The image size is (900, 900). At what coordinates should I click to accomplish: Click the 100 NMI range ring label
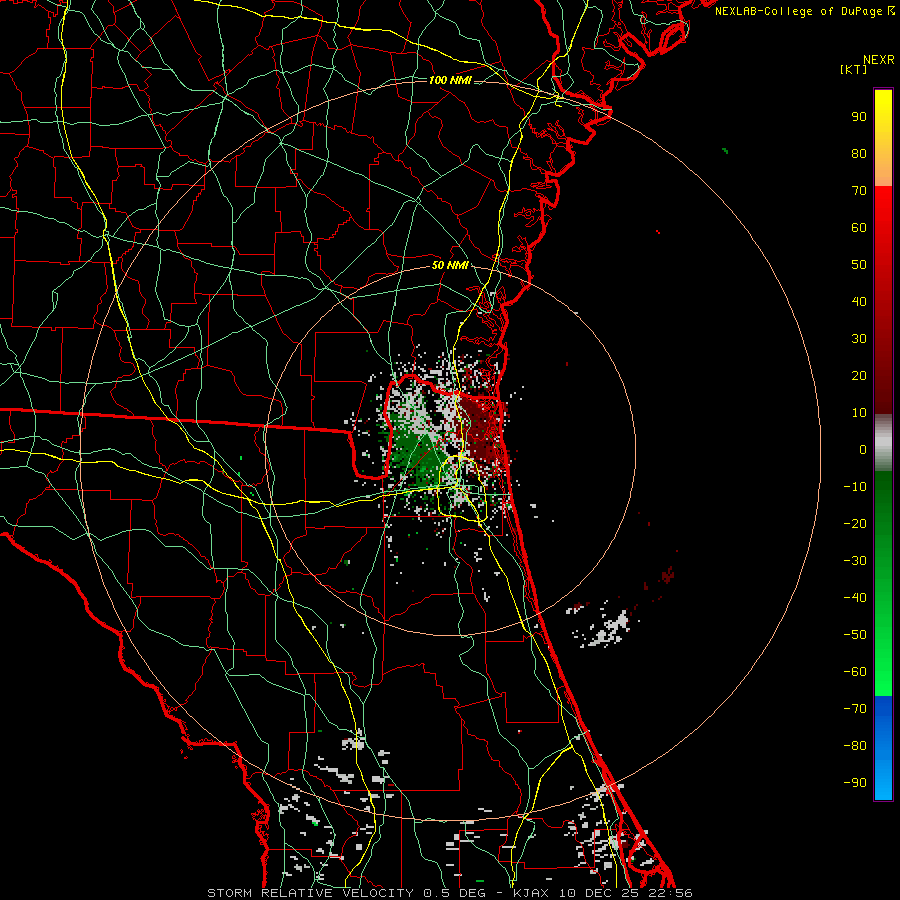click(450, 80)
